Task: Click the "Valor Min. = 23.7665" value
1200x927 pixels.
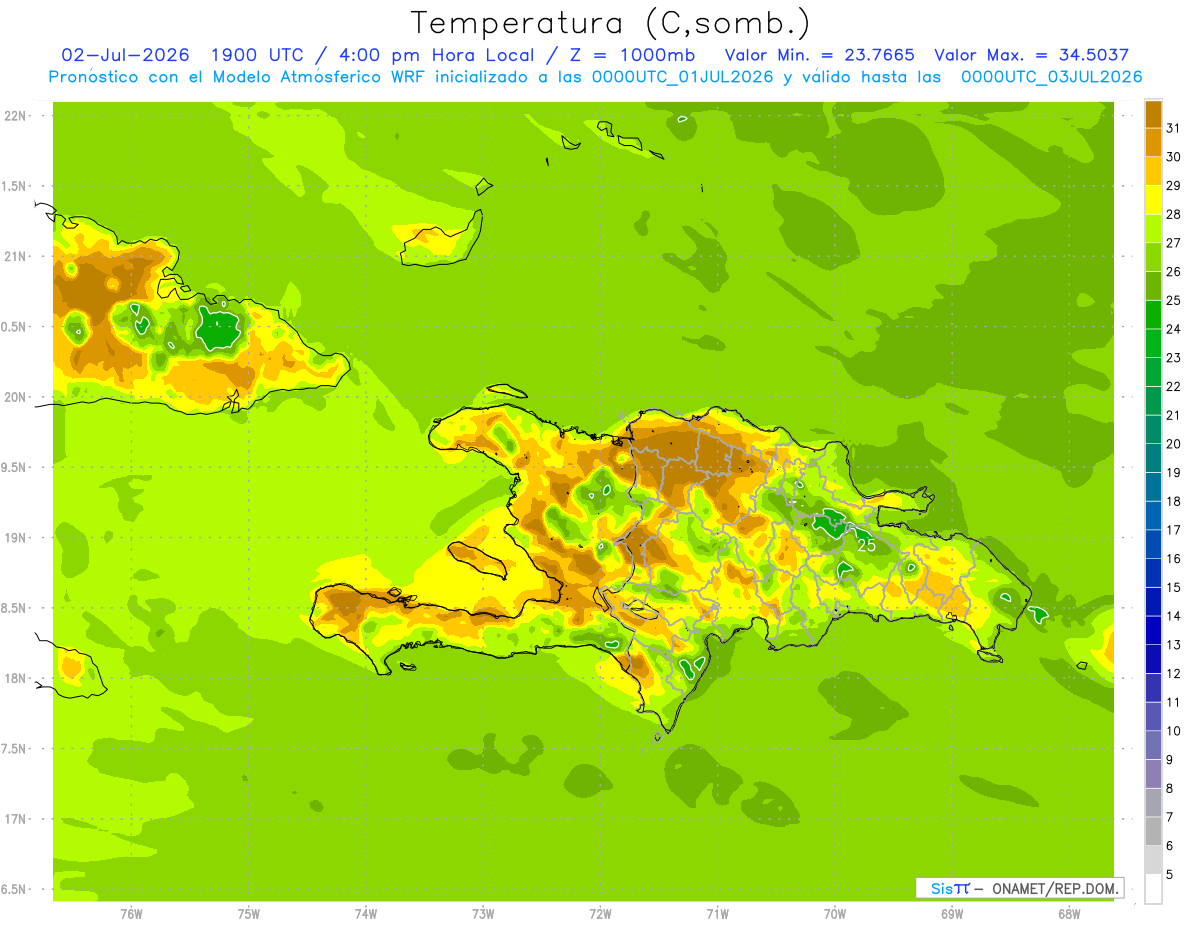Action: (x=819, y=55)
